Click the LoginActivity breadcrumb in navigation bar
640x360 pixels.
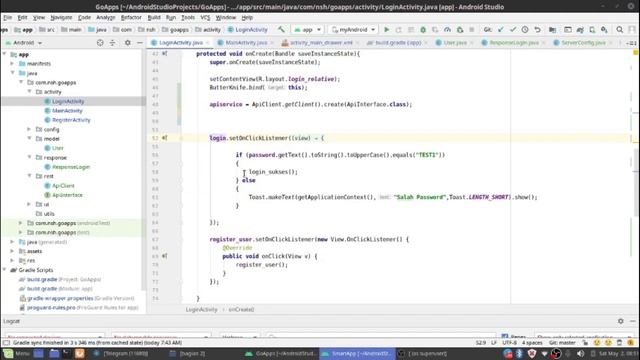tap(247, 30)
